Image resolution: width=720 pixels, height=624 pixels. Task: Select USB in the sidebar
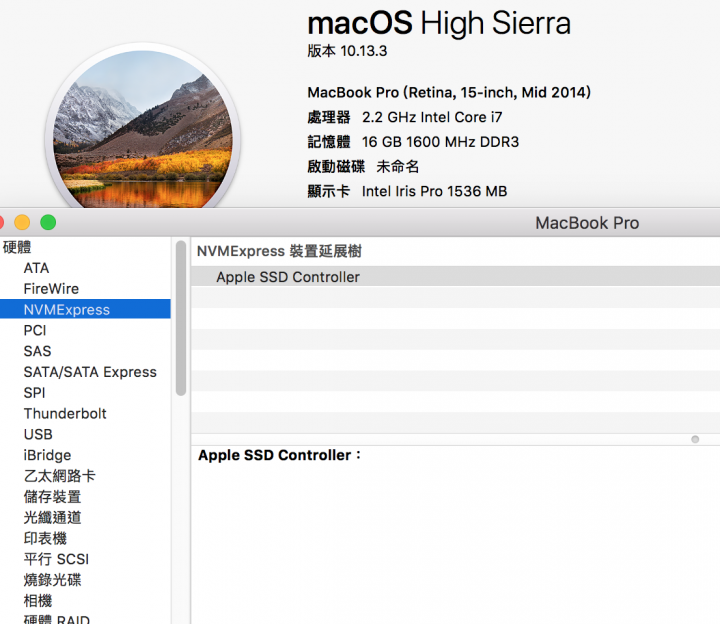click(x=38, y=434)
